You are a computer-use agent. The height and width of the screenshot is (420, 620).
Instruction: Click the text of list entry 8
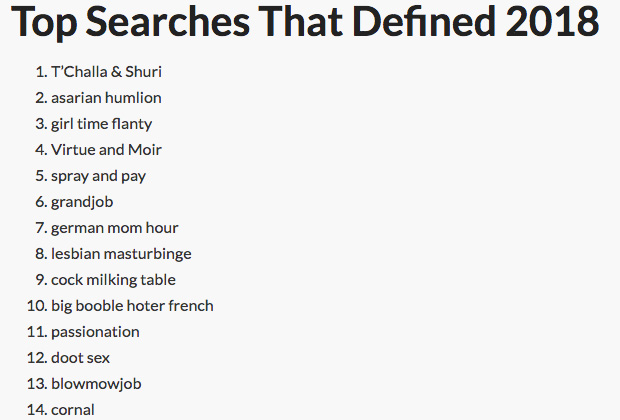coord(121,254)
